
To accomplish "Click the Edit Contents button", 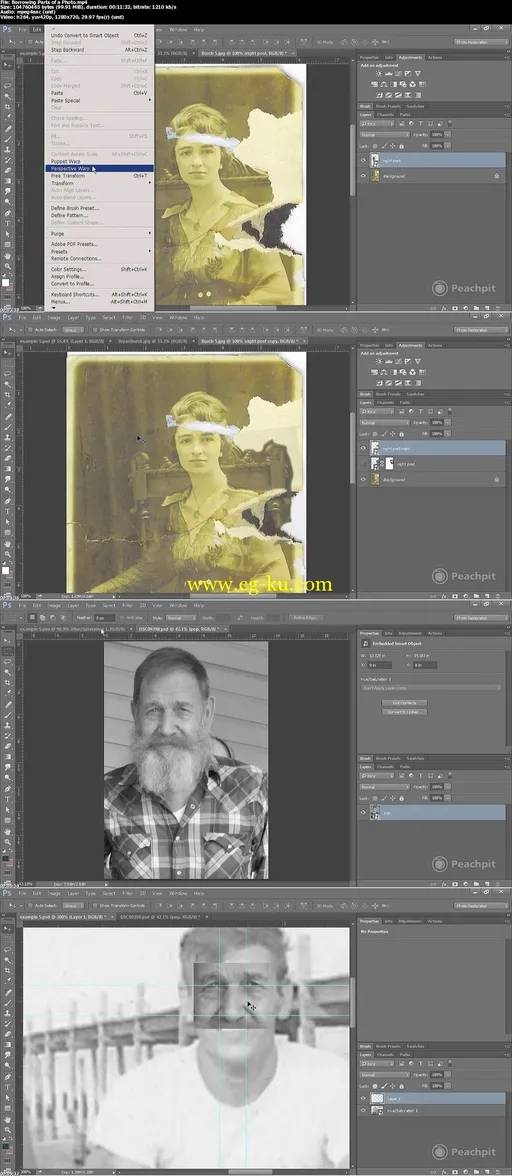I will click(x=404, y=703).
